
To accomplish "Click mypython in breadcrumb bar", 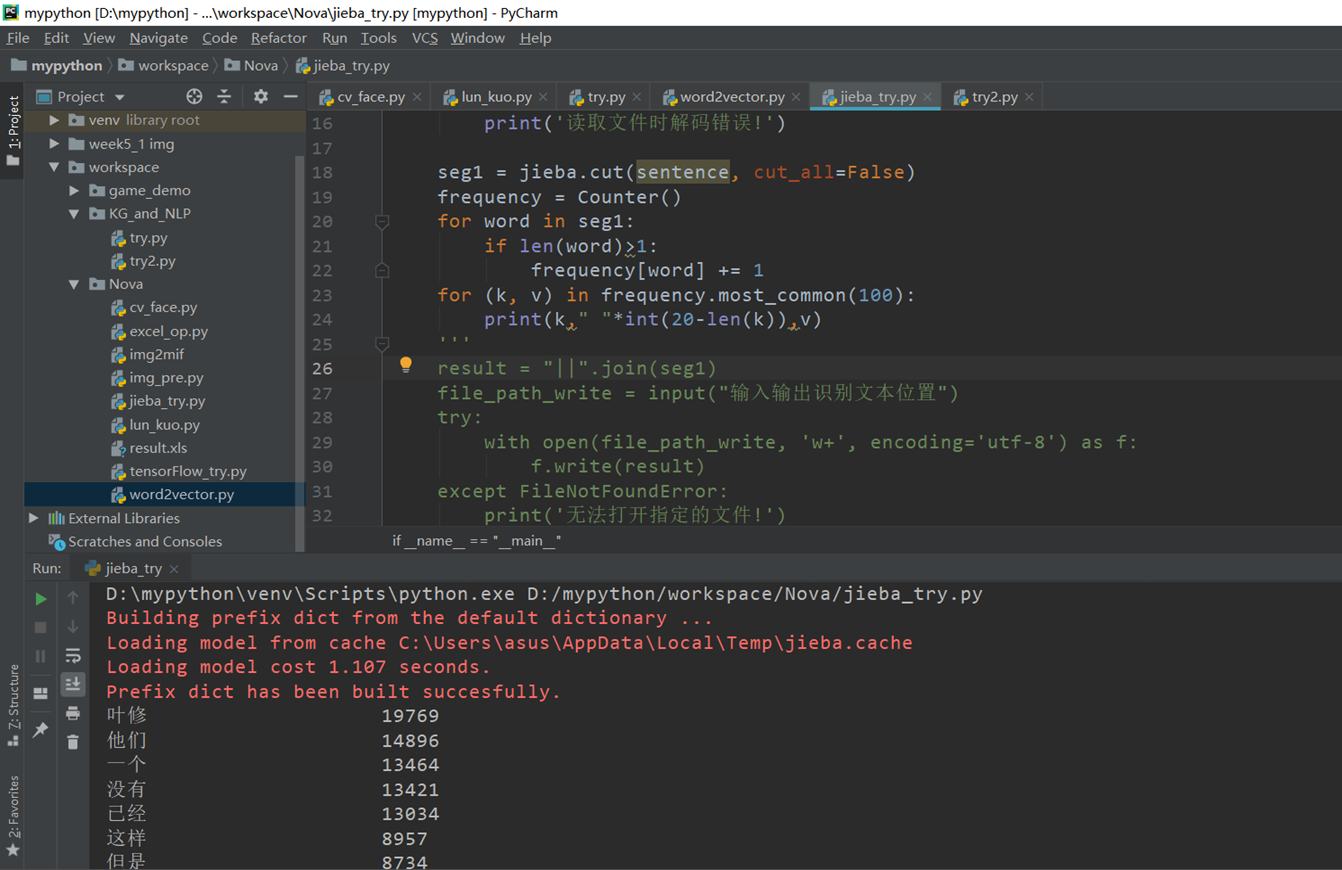I will point(57,65).
